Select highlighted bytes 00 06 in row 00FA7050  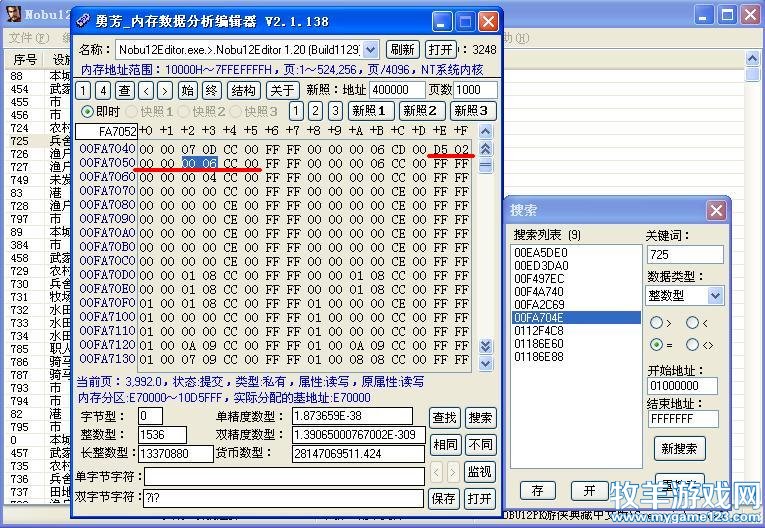click(x=200, y=163)
